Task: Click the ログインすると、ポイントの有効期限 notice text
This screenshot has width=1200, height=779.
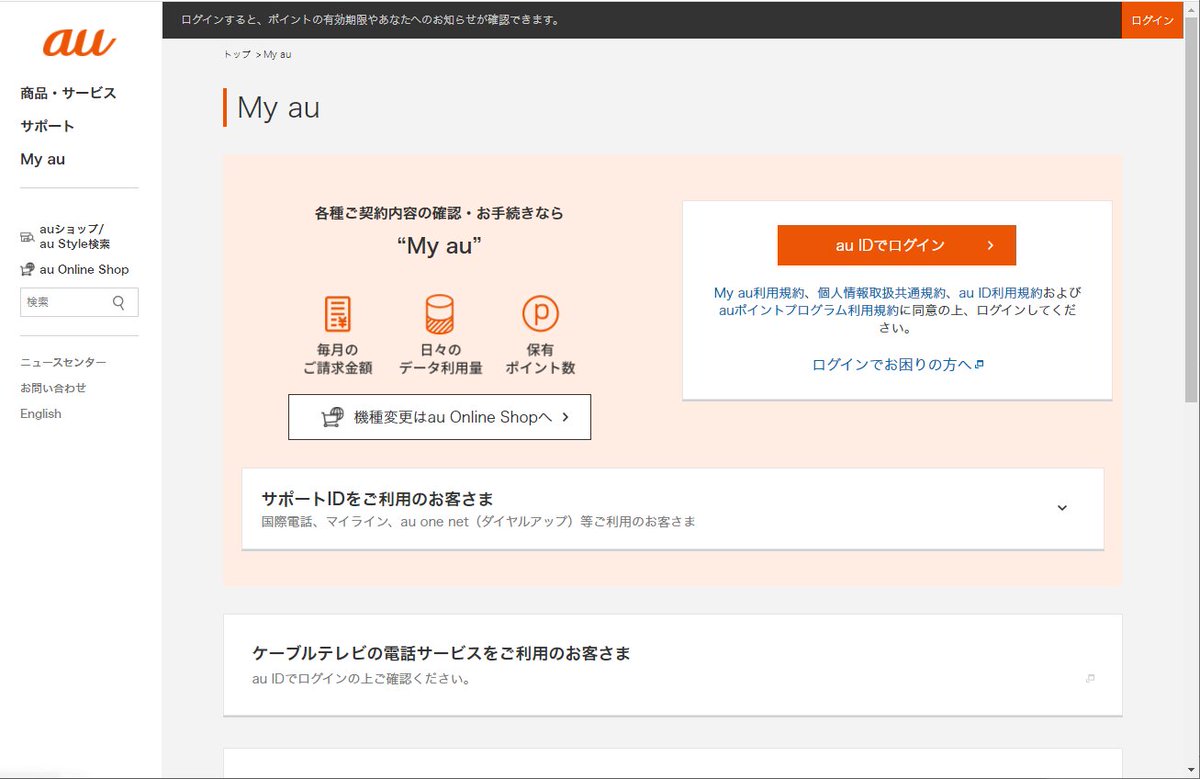Action: 371,20
